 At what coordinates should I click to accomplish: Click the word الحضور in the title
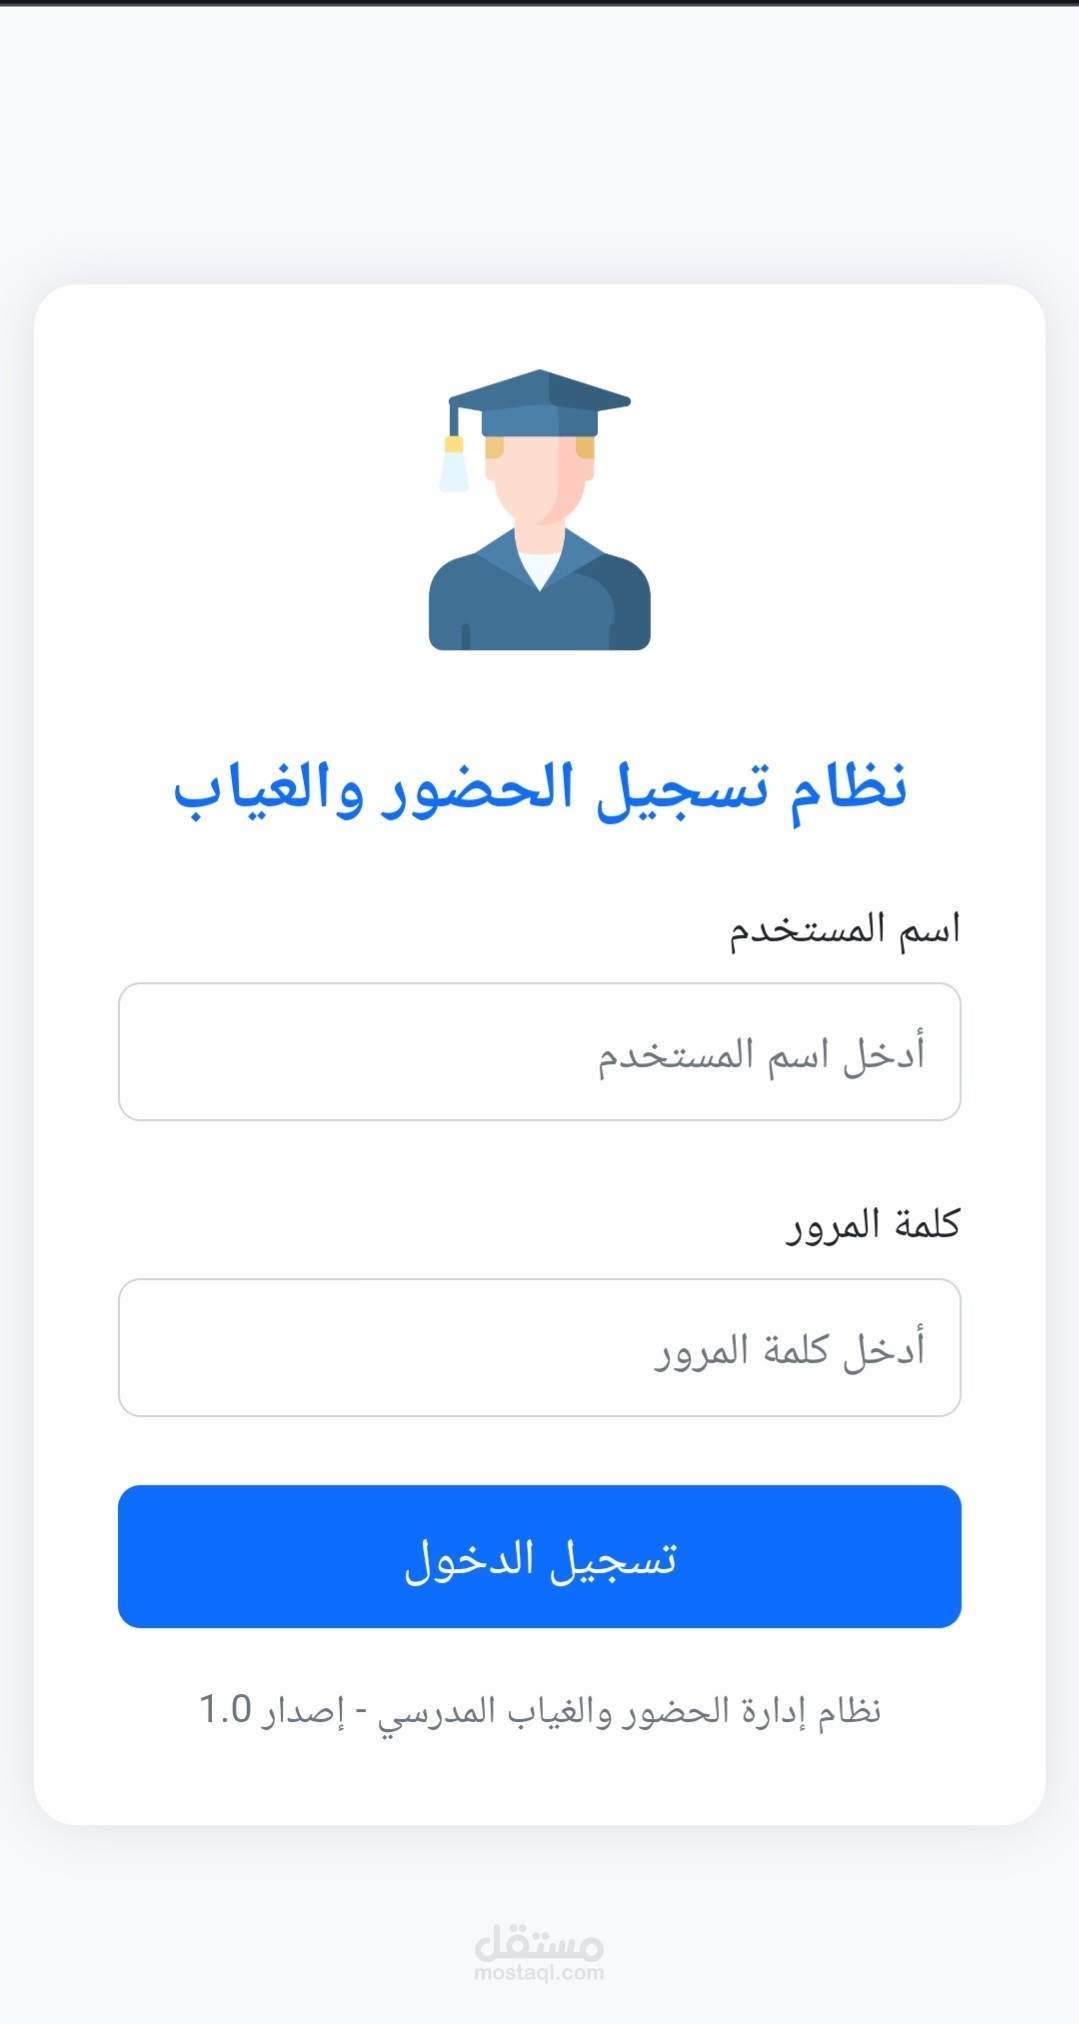click(478, 790)
